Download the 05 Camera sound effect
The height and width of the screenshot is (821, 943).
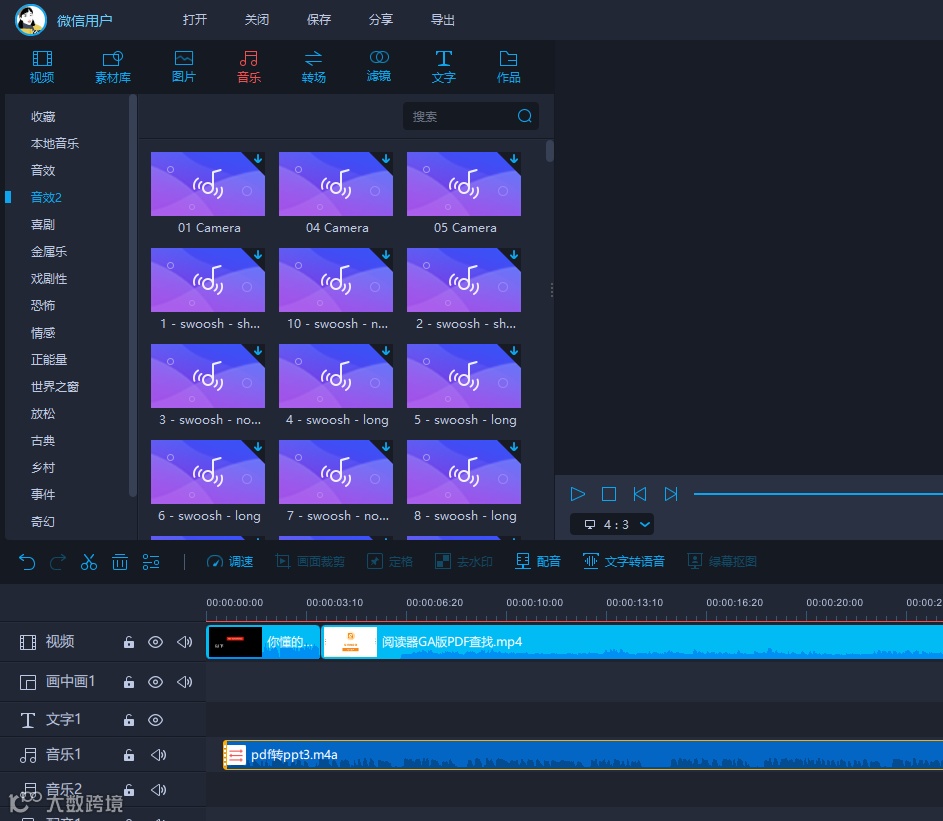514,159
